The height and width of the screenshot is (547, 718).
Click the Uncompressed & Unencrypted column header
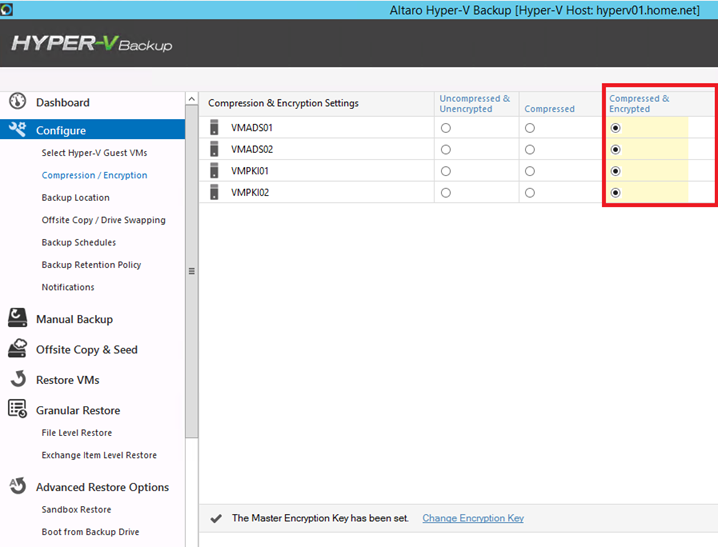[x=475, y=104]
